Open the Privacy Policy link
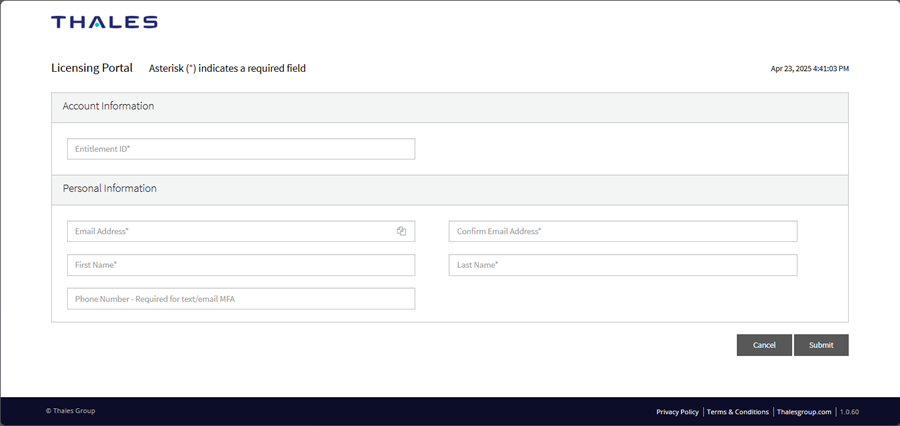This screenshot has width=900, height=426. point(677,412)
